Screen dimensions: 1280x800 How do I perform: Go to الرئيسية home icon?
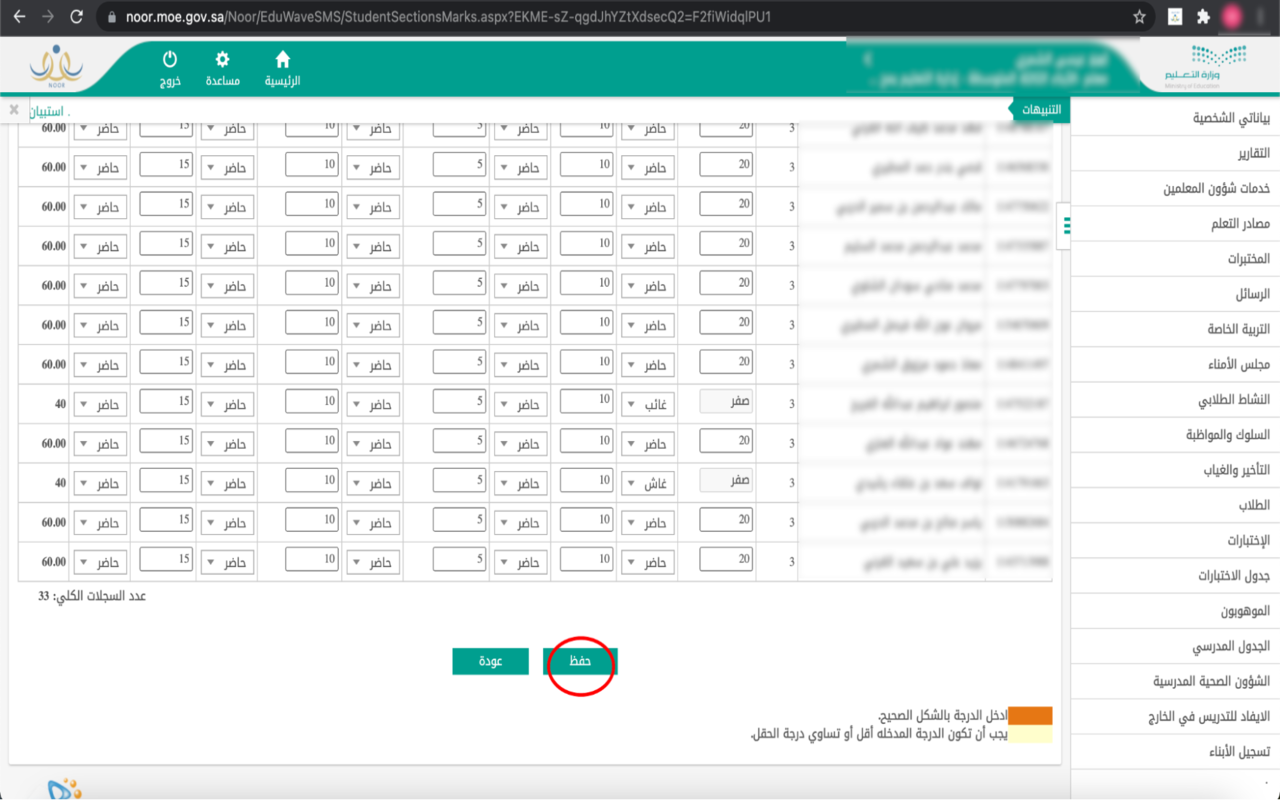click(x=282, y=69)
